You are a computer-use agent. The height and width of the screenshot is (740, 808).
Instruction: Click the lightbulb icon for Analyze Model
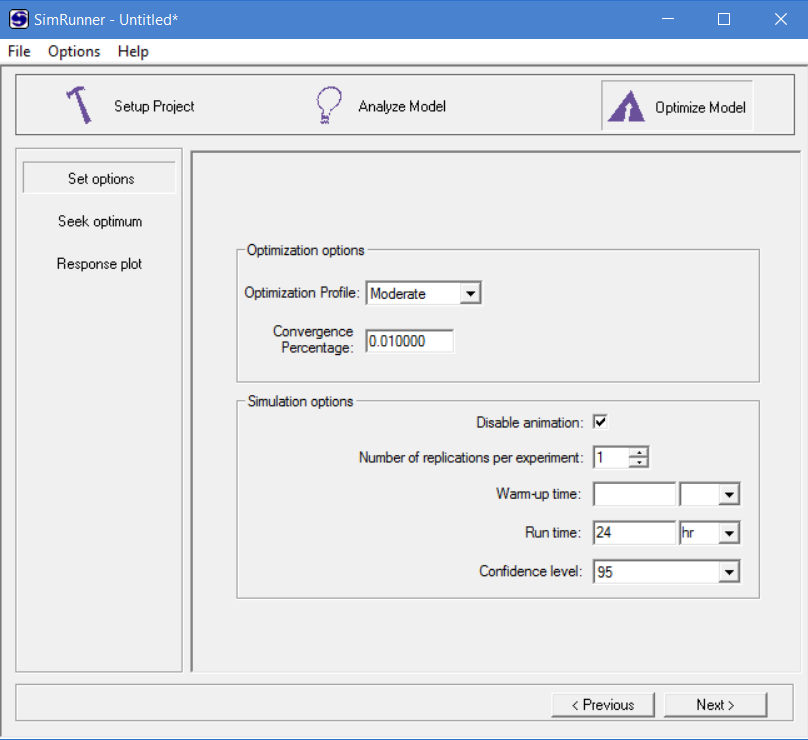click(328, 105)
